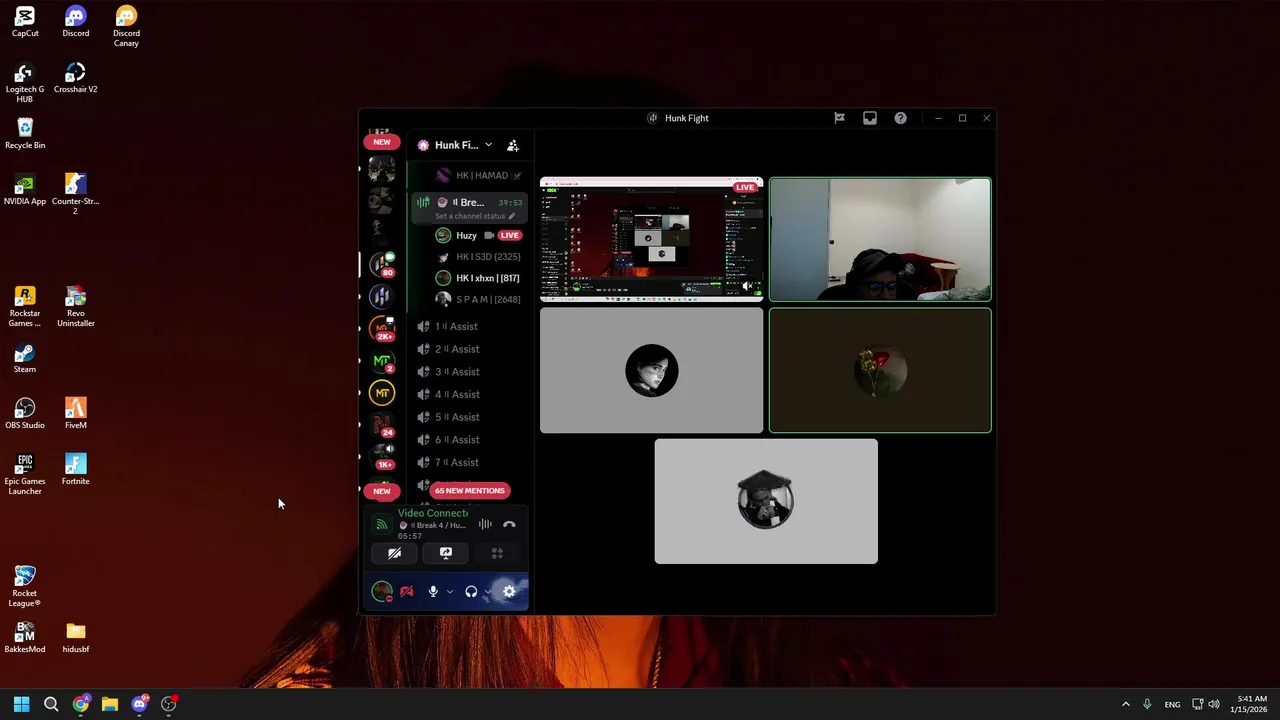Select user HK | xhxn | [817]

click(478, 278)
